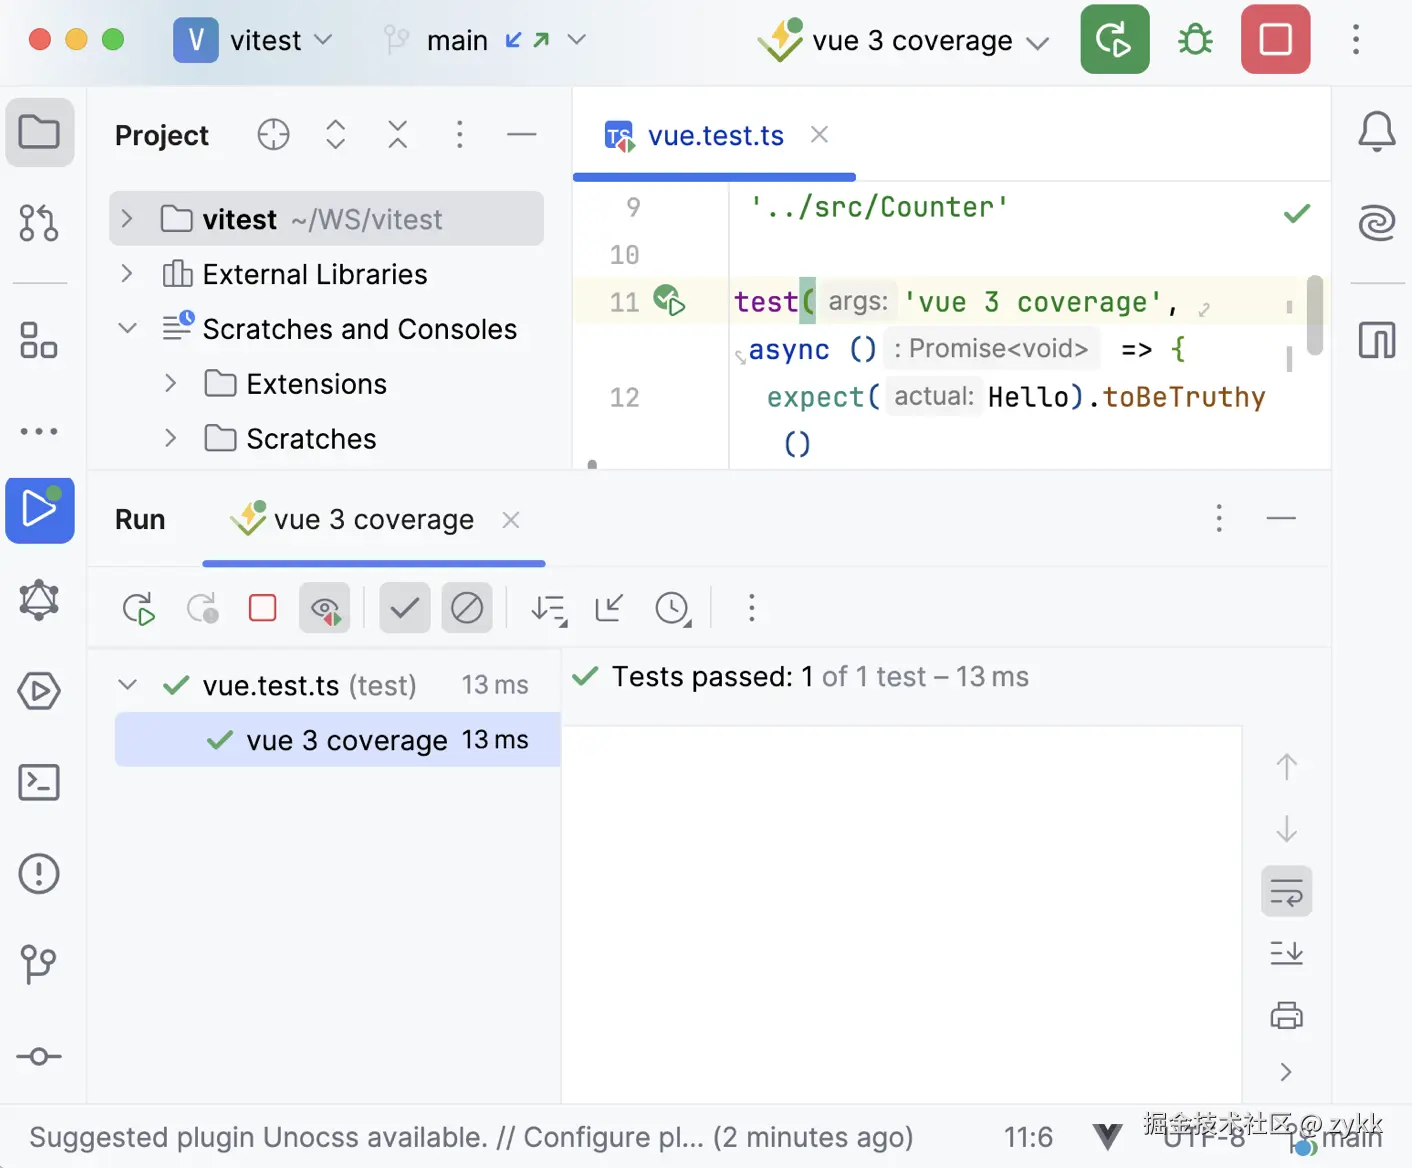The width and height of the screenshot is (1412, 1168).
Task: Open the Problems tool window
Action: tap(39, 874)
